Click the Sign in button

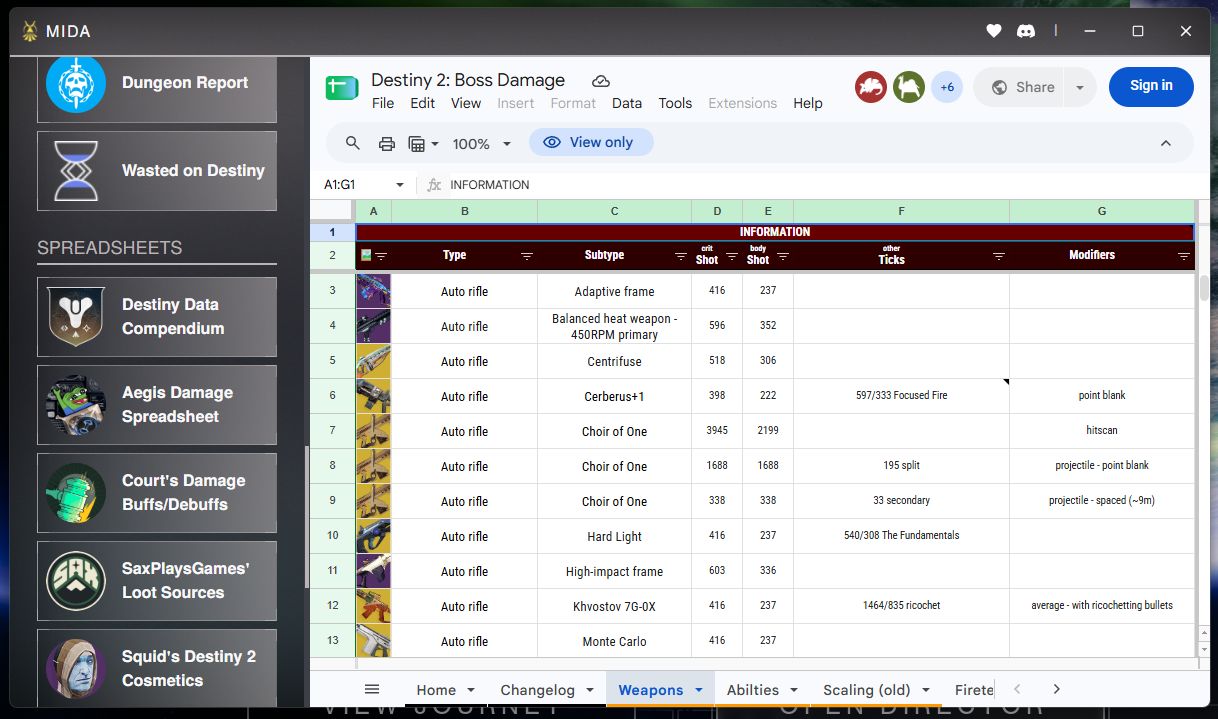tap(1151, 87)
